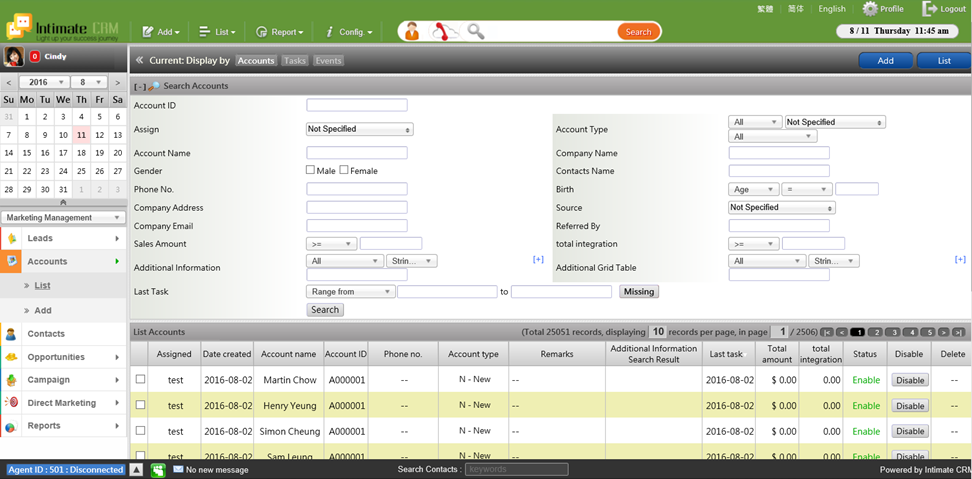Switch language to English

[832, 9]
